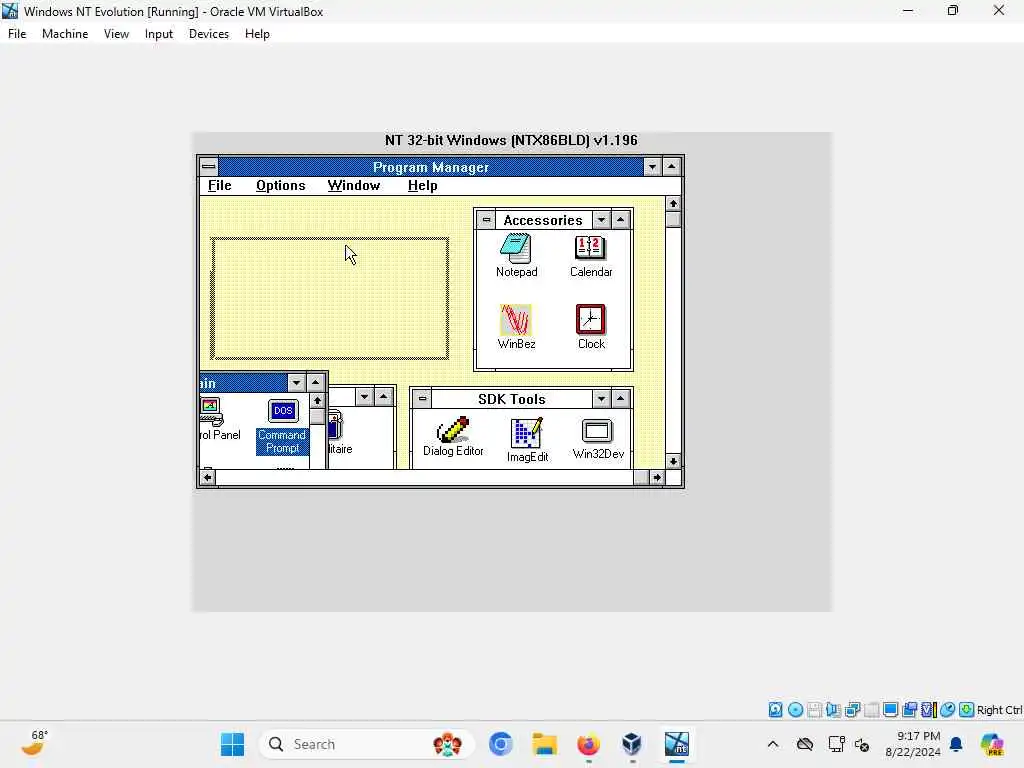Click the Accessories window title bar

(x=543, y=220)
